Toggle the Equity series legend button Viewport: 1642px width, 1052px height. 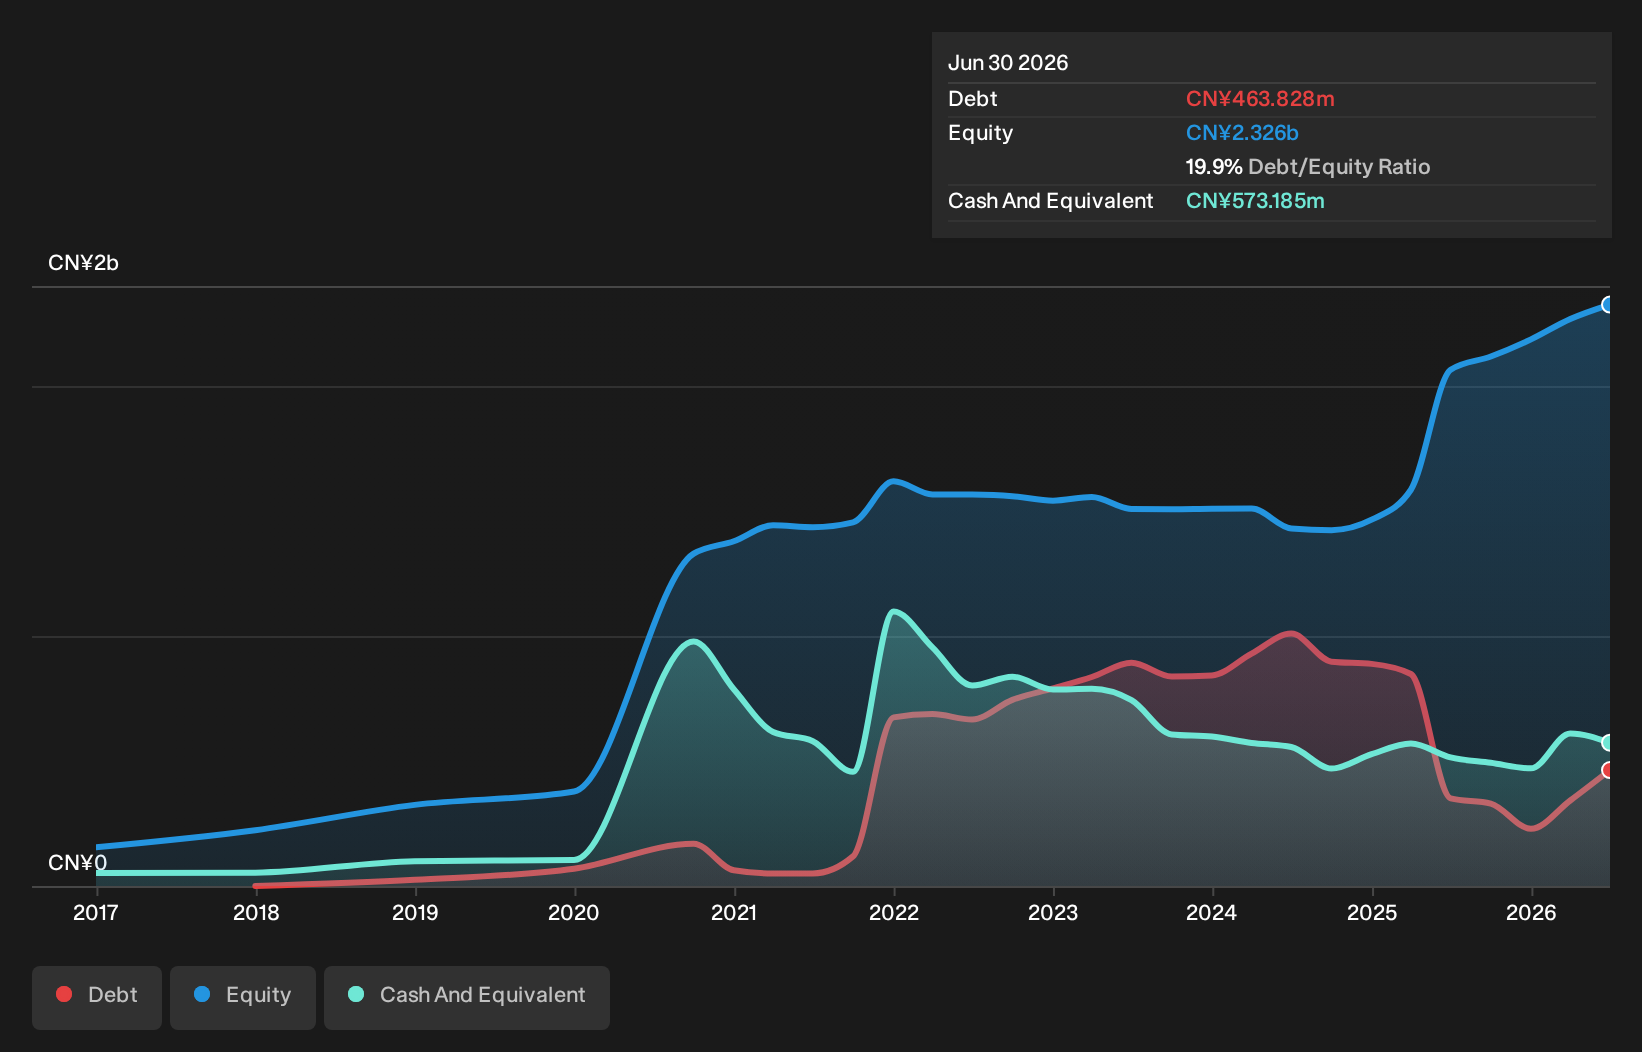pos(243,997)
